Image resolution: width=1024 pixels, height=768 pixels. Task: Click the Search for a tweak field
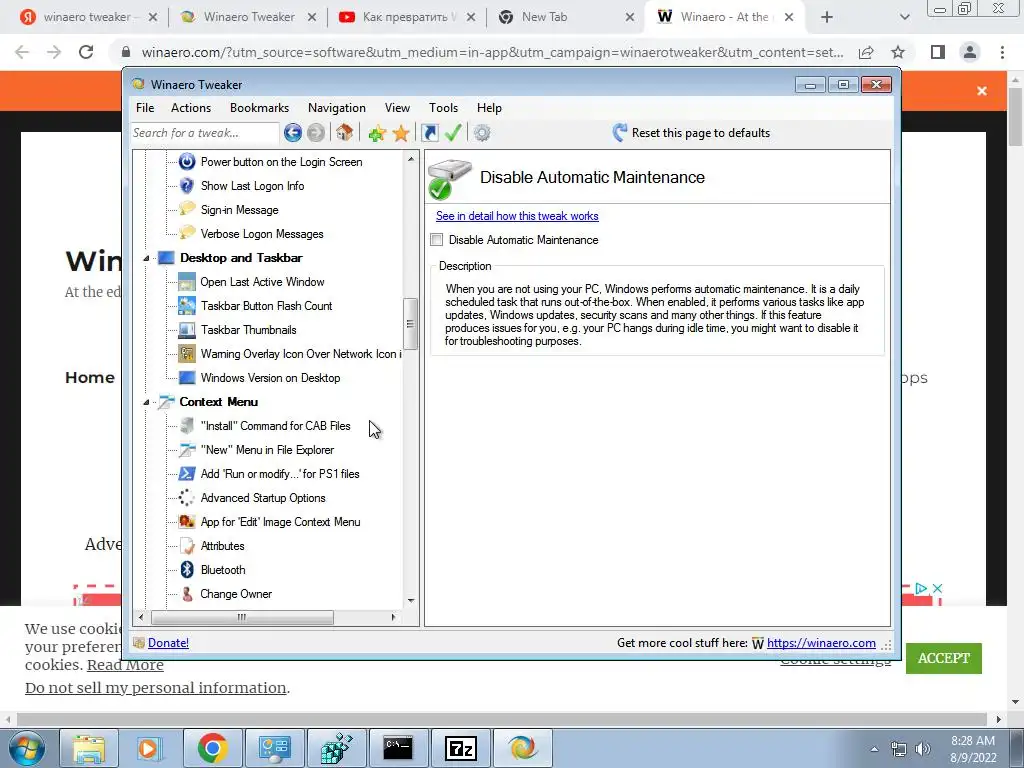click(x=204, y=133)
